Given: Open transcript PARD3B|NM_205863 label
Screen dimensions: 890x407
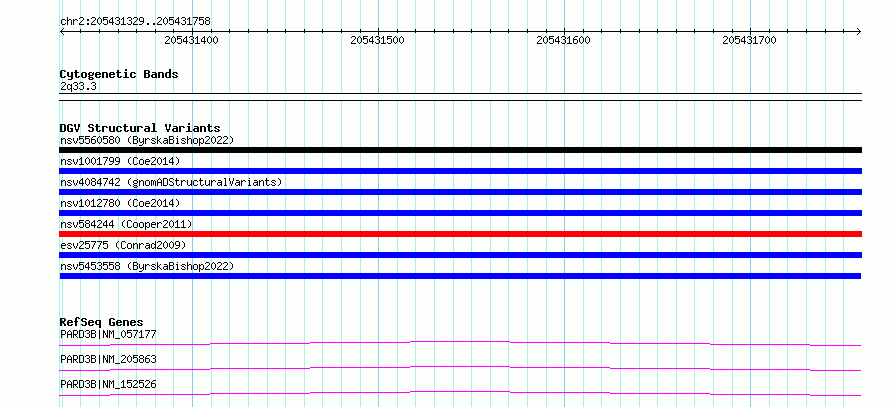Looking at the screenshot, I should click(108, 360).
